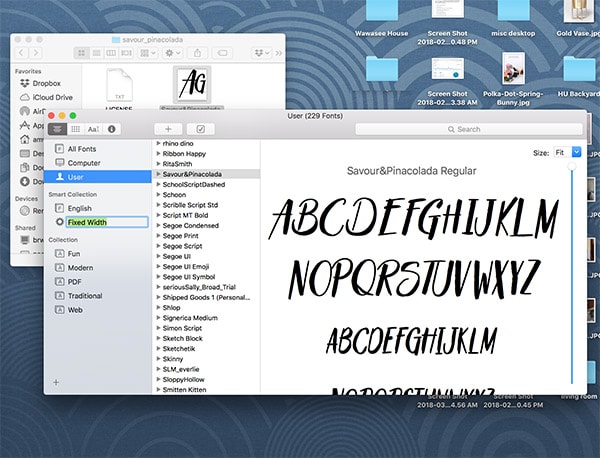
Task: Expand the rhino dino font family
Action: (158, 143)
